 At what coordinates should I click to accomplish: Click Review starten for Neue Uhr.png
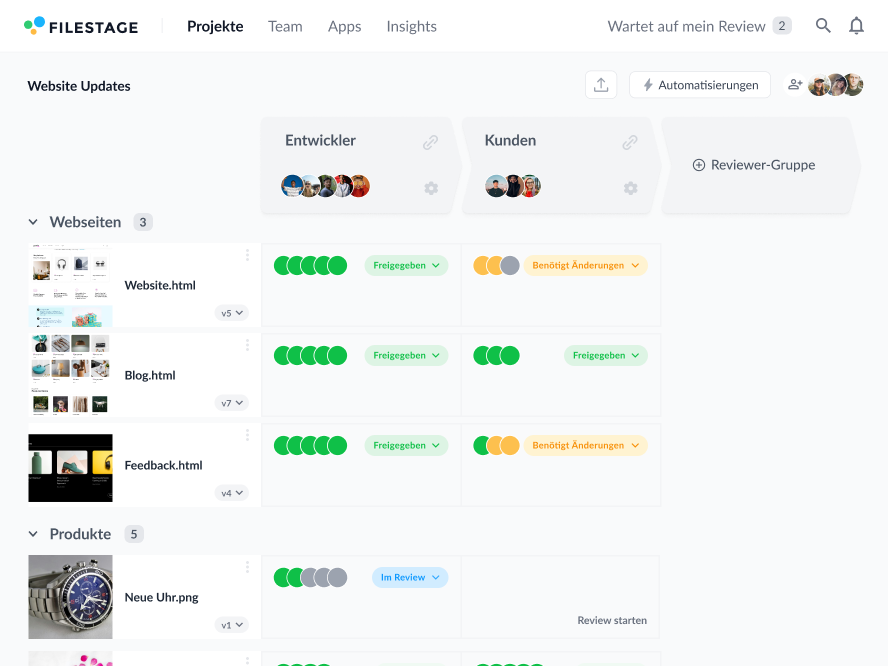tap(612, 620)
